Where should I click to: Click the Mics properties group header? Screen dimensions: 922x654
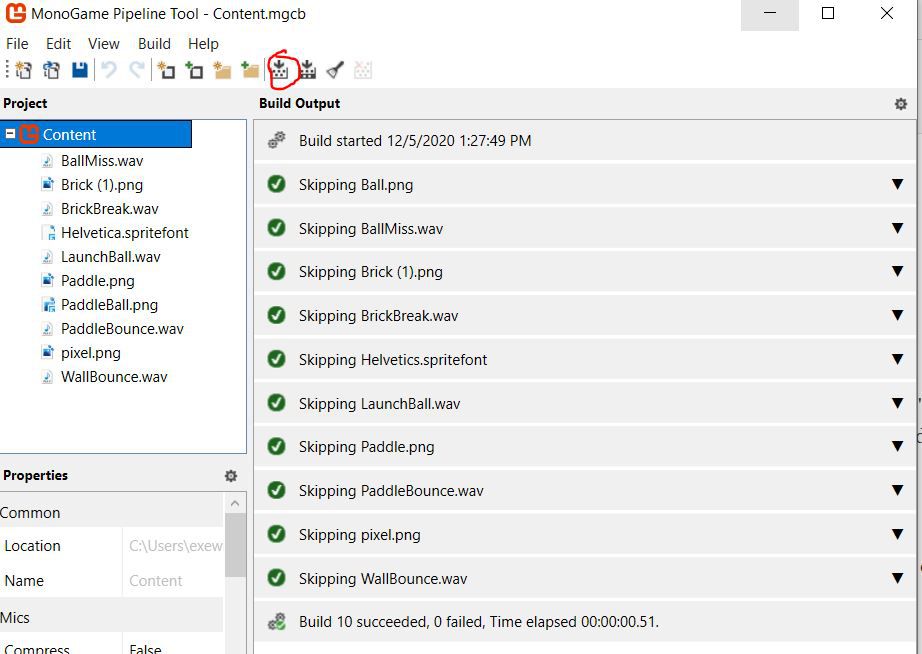coord(112,617)
